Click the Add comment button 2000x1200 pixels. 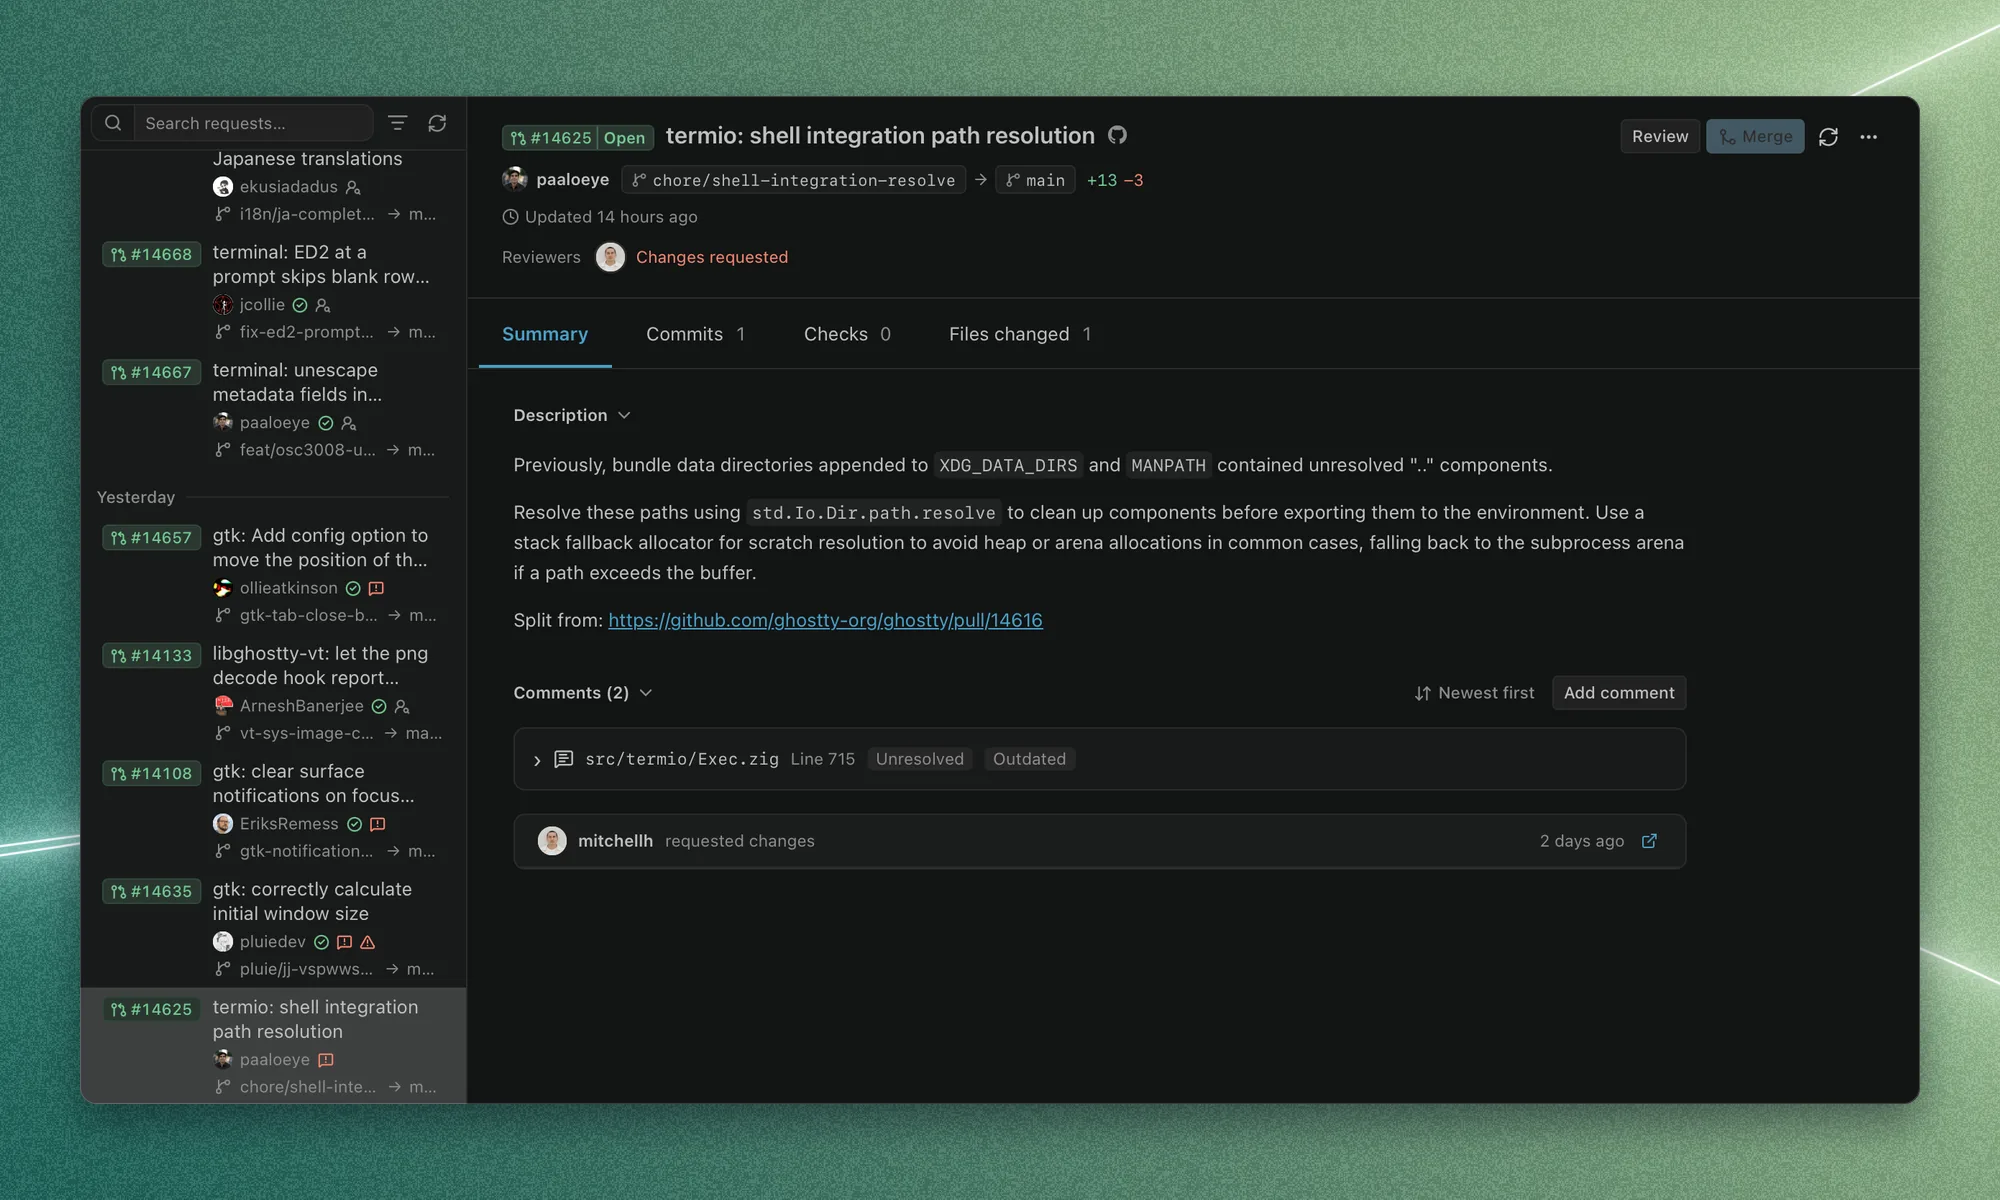coord(1619,693)
